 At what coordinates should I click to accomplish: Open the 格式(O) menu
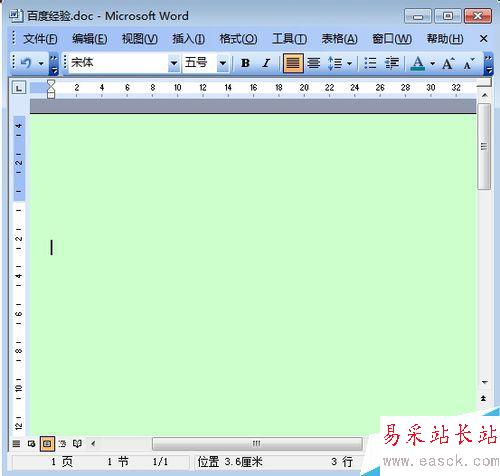tap(238, 39)
